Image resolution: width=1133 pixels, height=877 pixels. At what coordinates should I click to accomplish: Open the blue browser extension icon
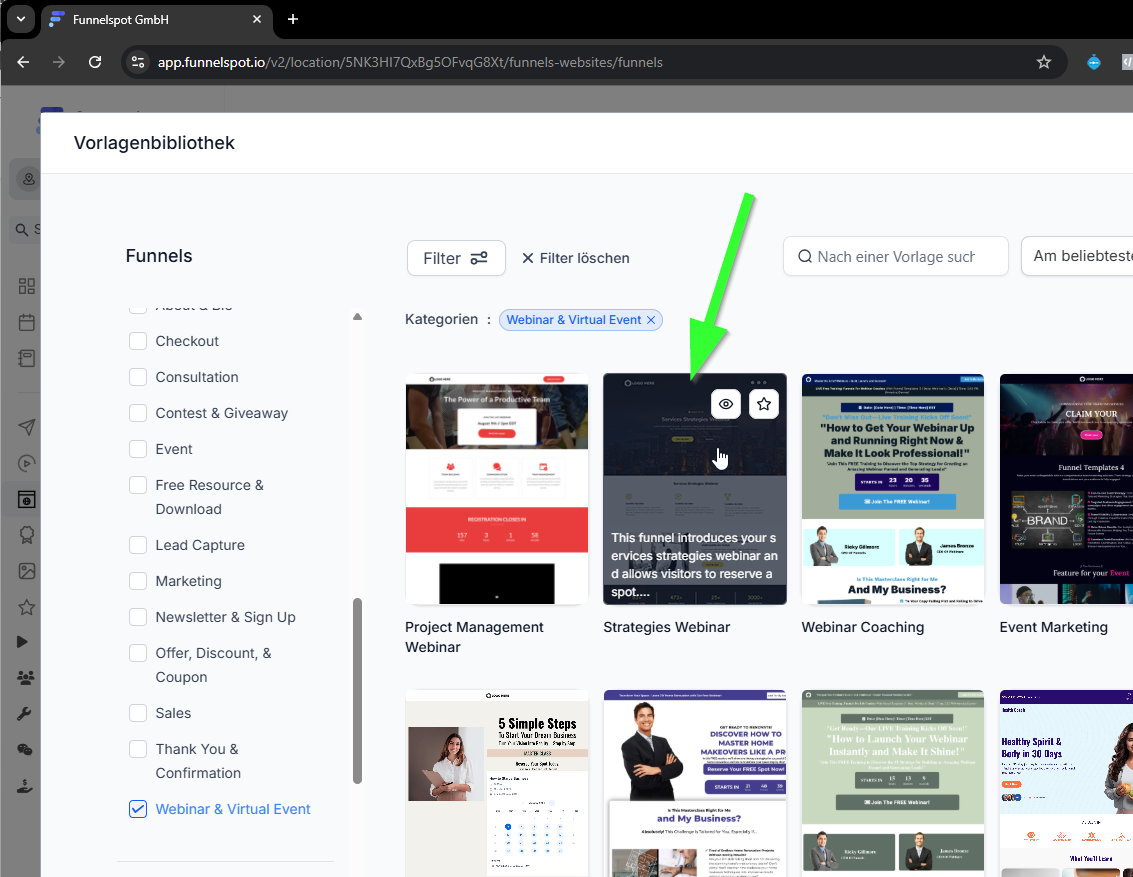coord(1094,62)
